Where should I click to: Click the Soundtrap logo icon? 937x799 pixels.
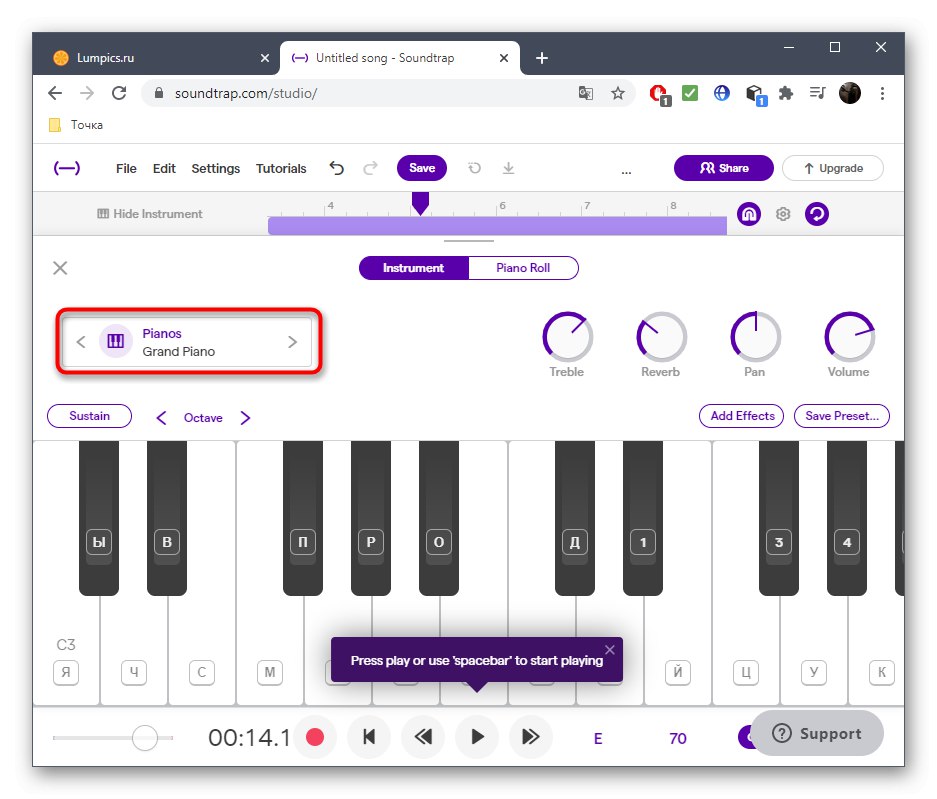pyautogui.click(x=67, y=169)
